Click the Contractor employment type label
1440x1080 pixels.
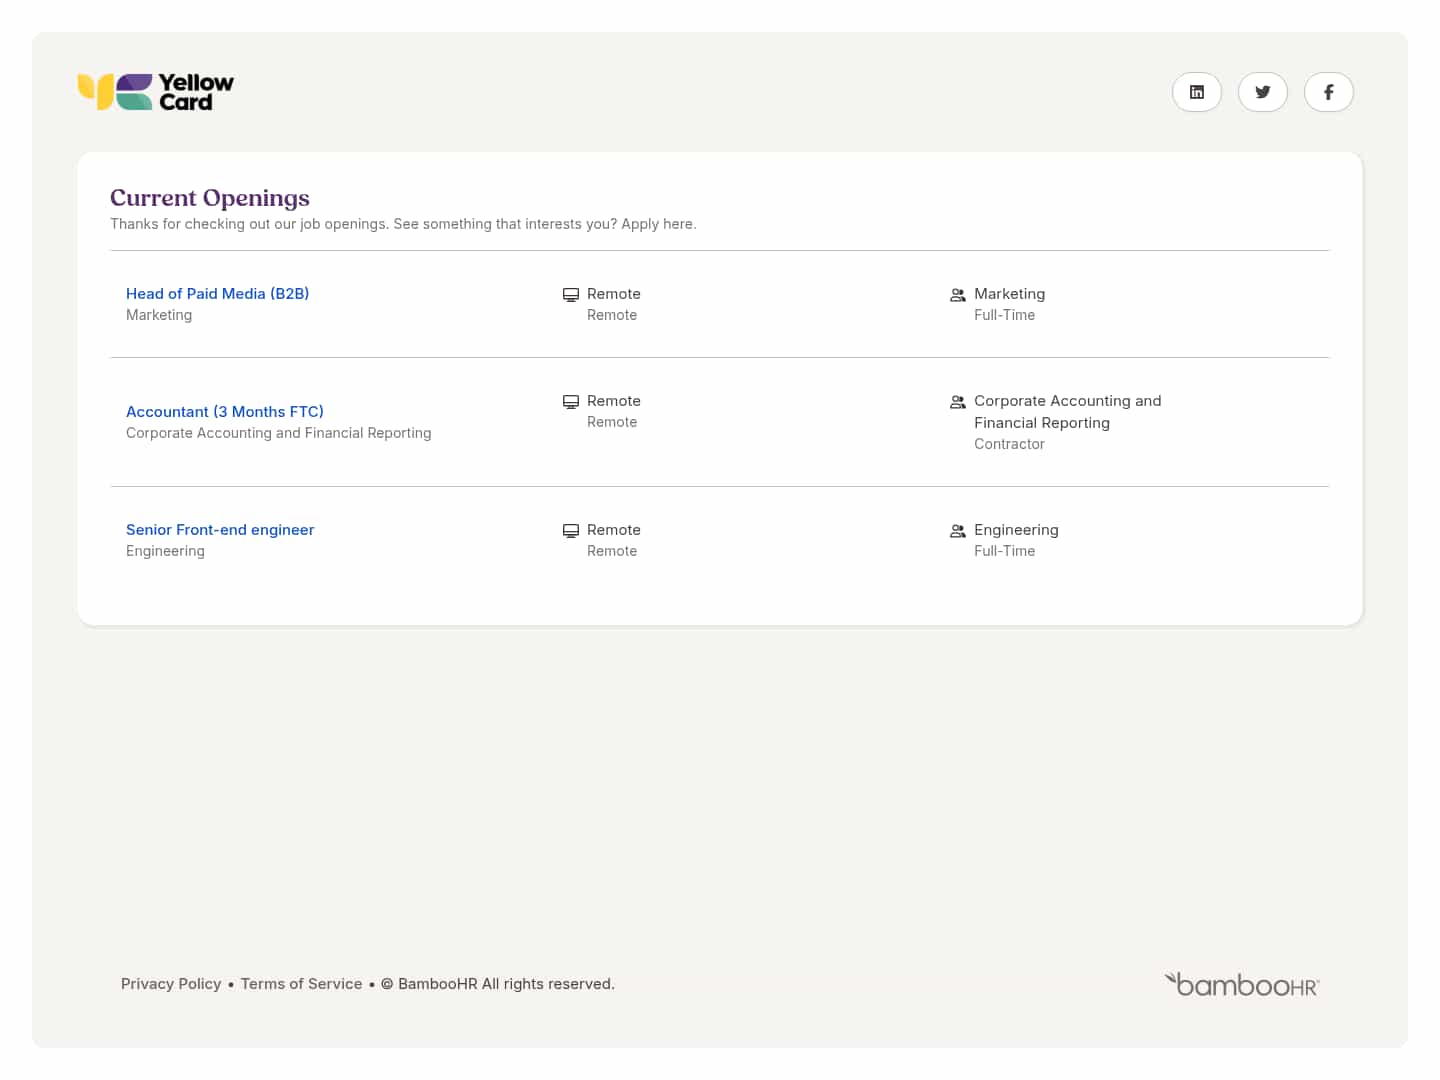(1009, 444)
